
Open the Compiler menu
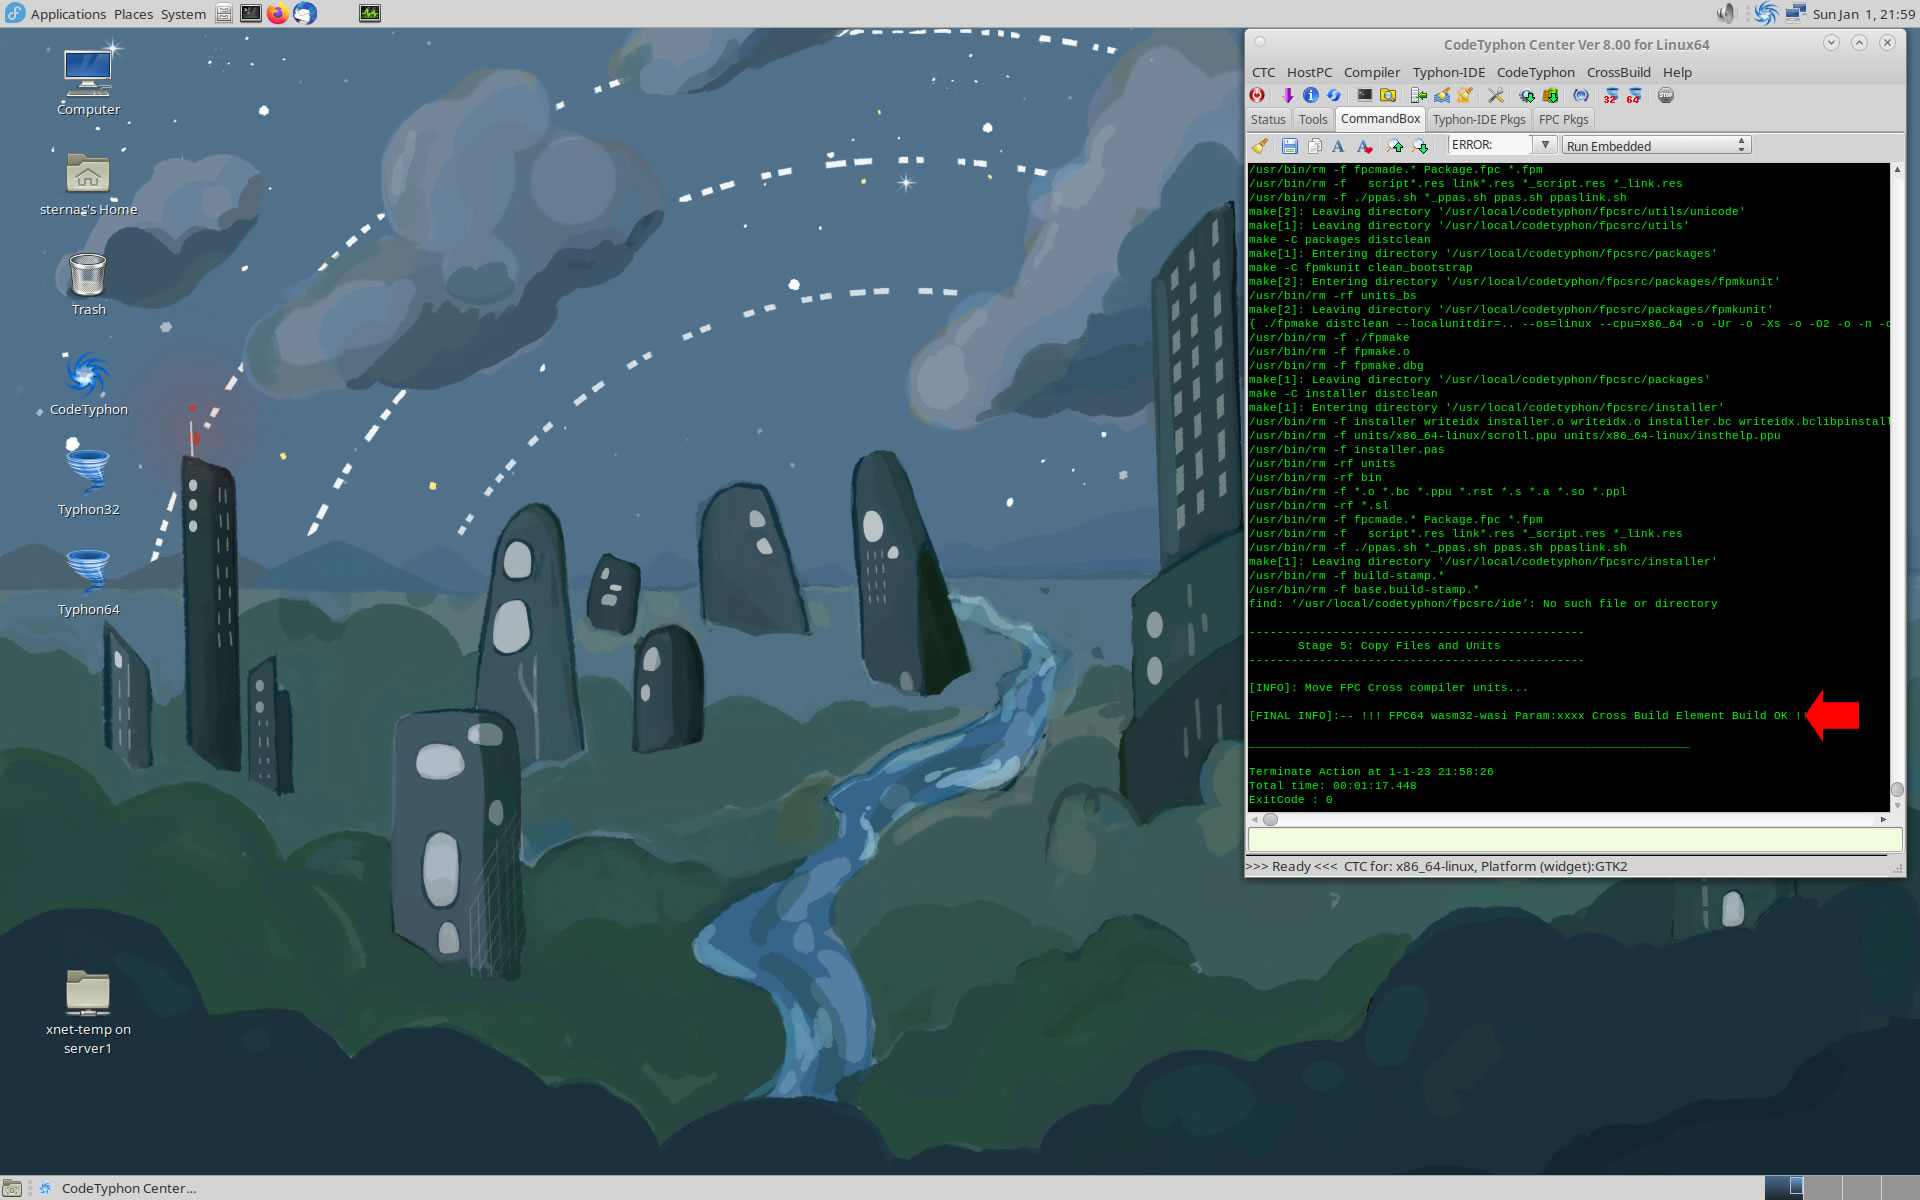[x=1371, y=72]
